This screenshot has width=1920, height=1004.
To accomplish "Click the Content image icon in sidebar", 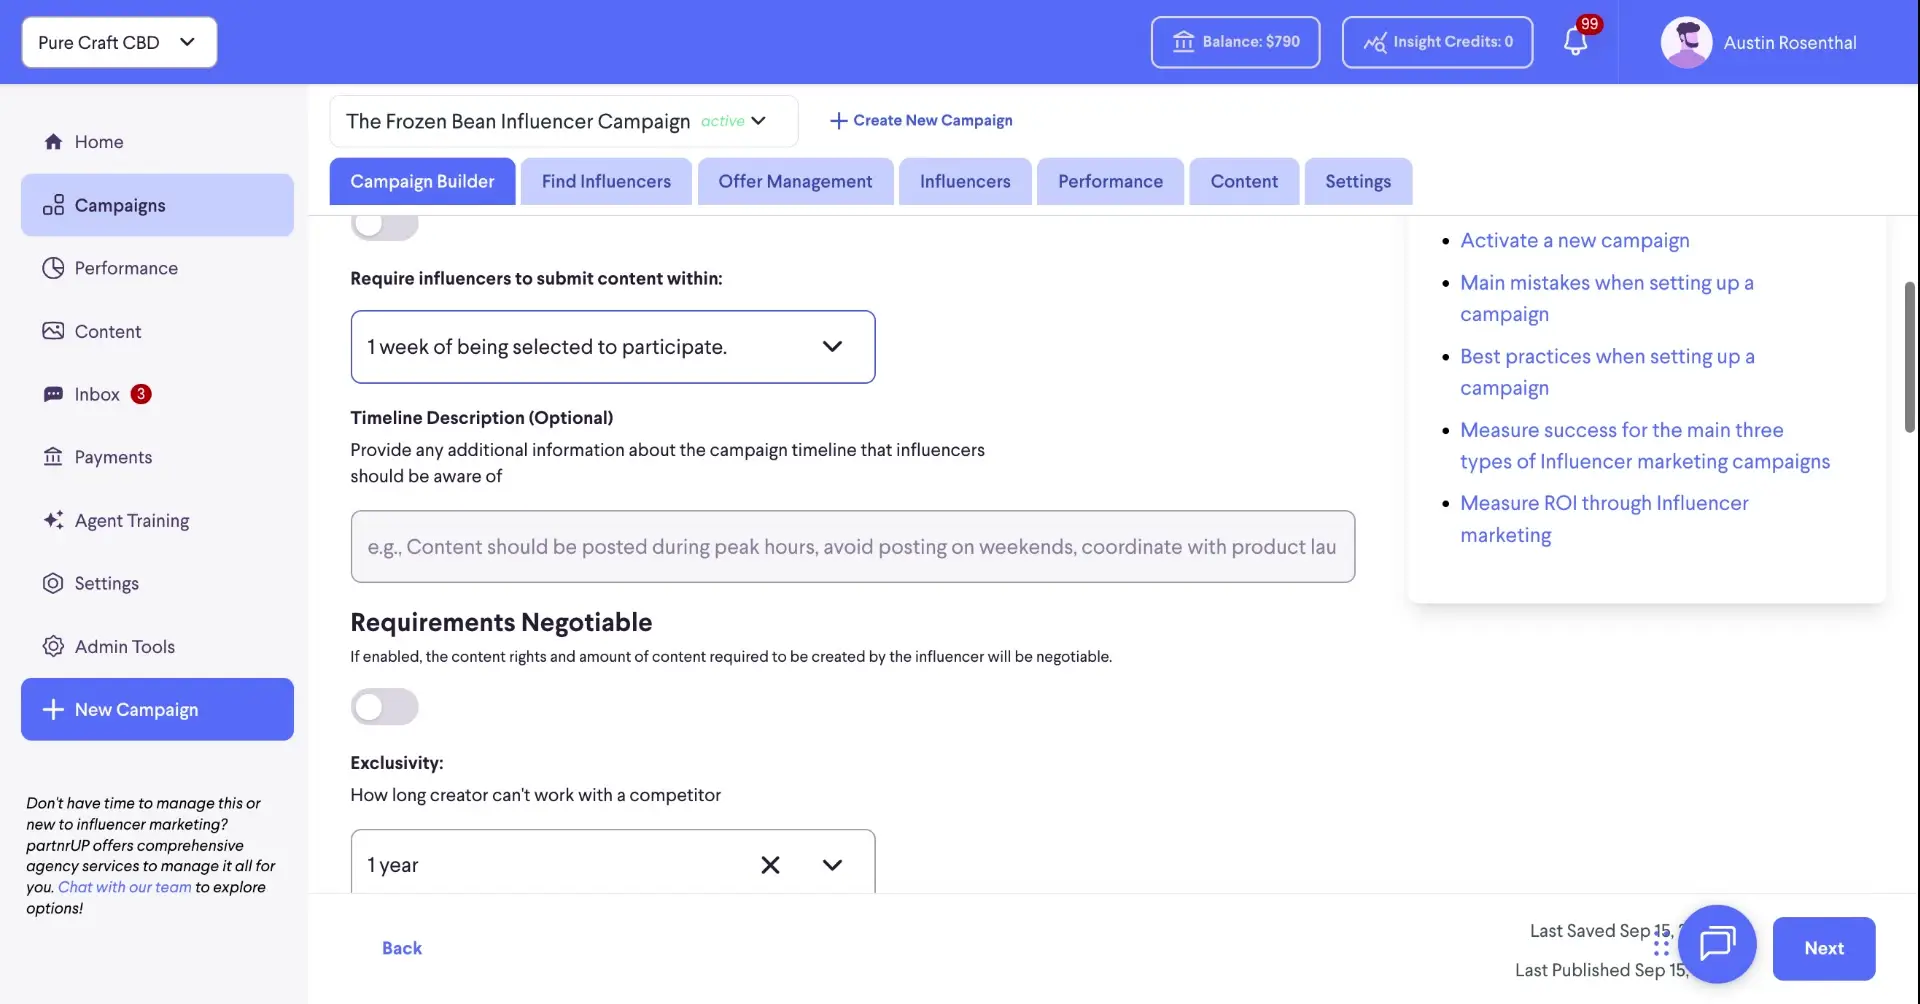I will (x=54, y=330).
